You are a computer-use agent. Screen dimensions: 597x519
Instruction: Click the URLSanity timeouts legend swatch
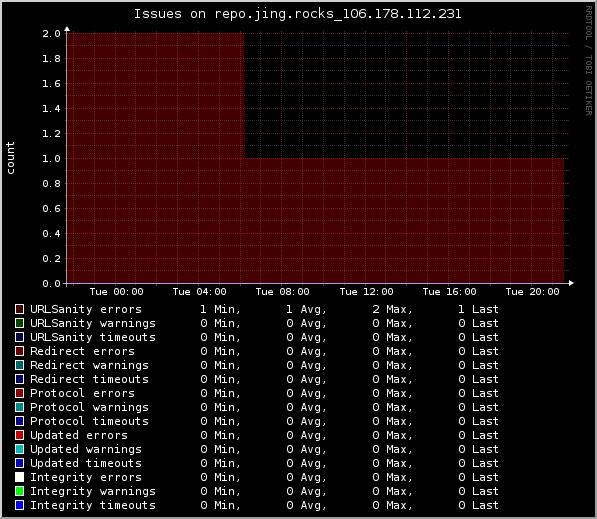19,337
